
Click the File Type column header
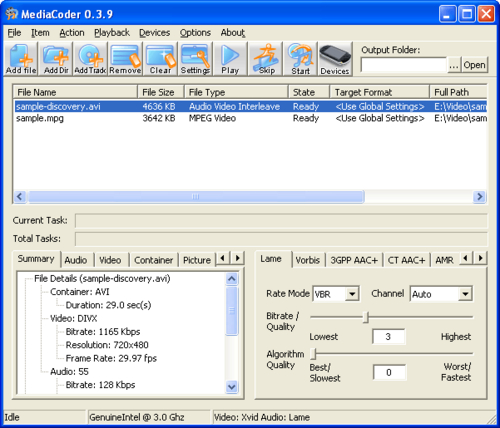(x=236, y=92)
